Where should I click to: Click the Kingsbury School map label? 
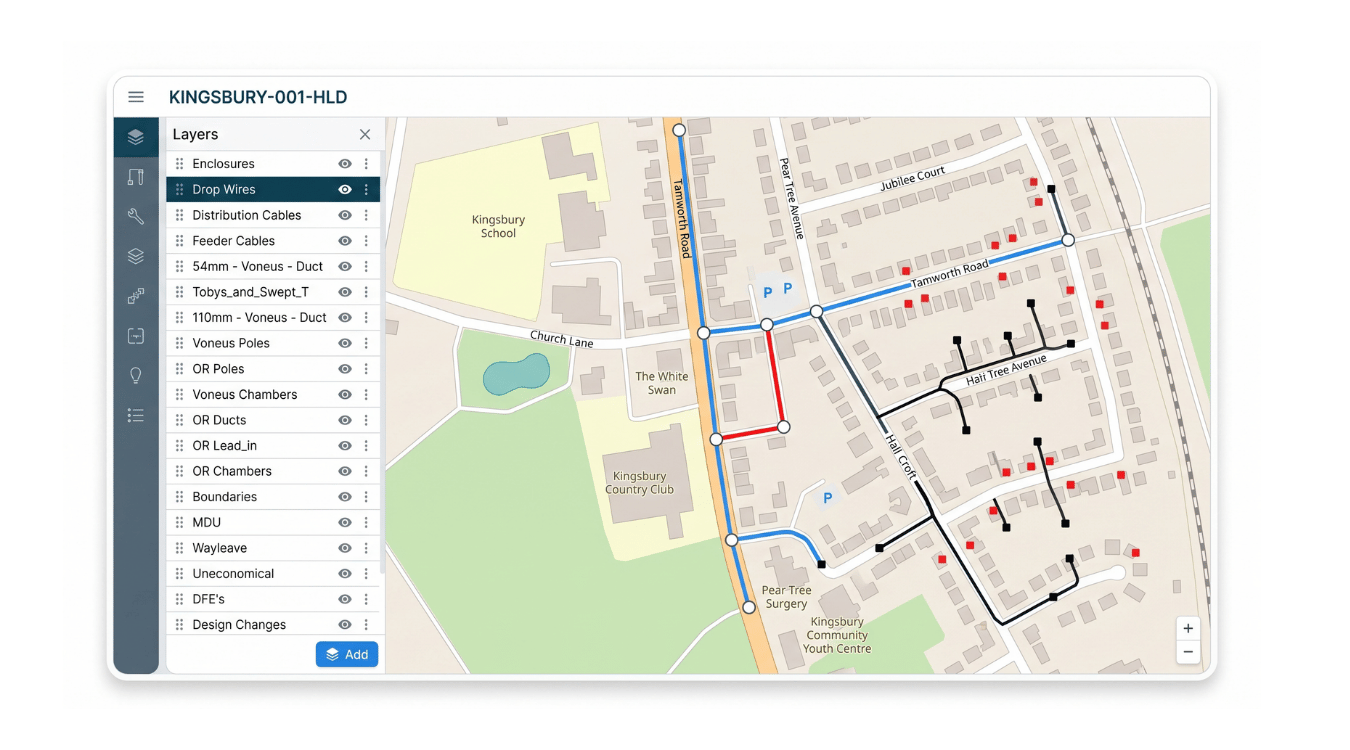coord(498,226)
